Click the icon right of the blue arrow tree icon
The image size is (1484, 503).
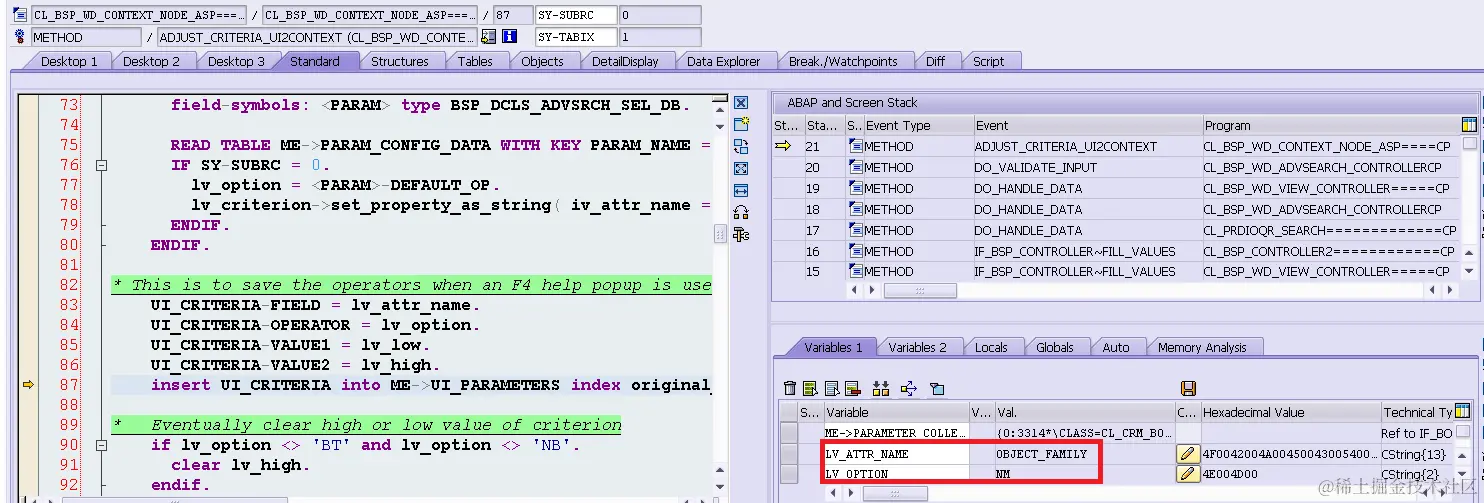click(x=937, y=388)
